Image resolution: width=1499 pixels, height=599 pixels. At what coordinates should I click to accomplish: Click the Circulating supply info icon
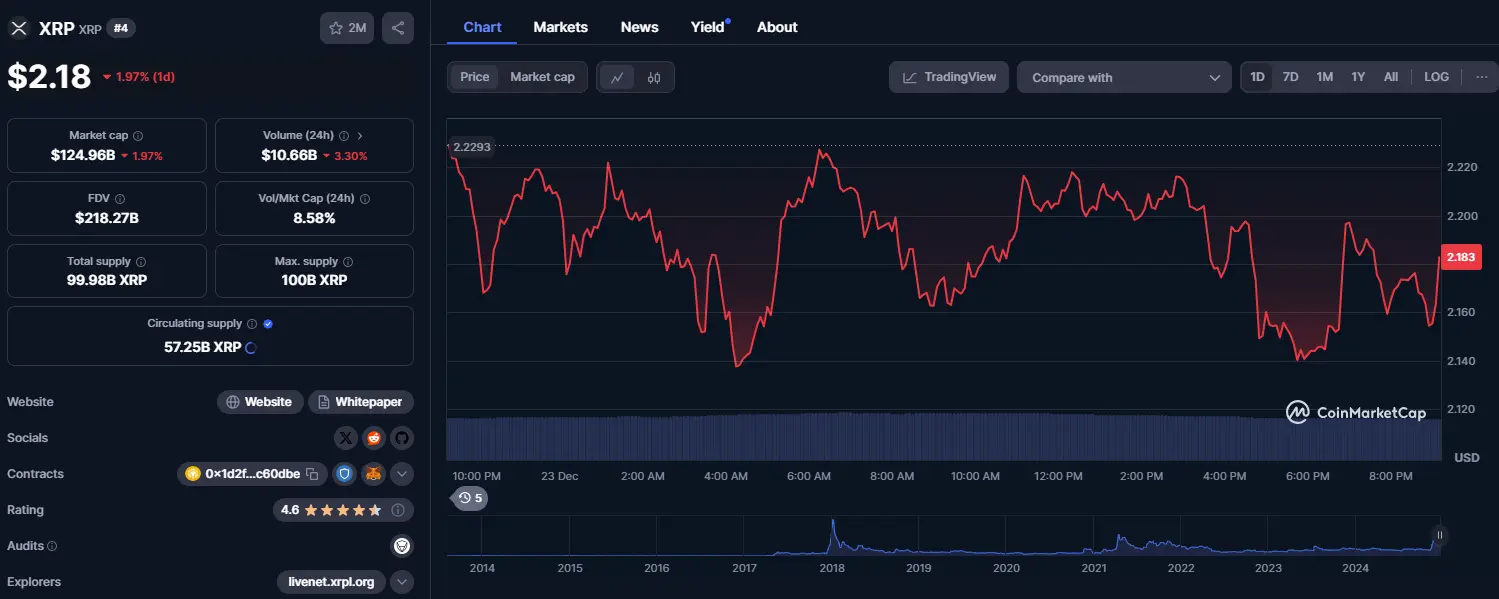point(252,324)
